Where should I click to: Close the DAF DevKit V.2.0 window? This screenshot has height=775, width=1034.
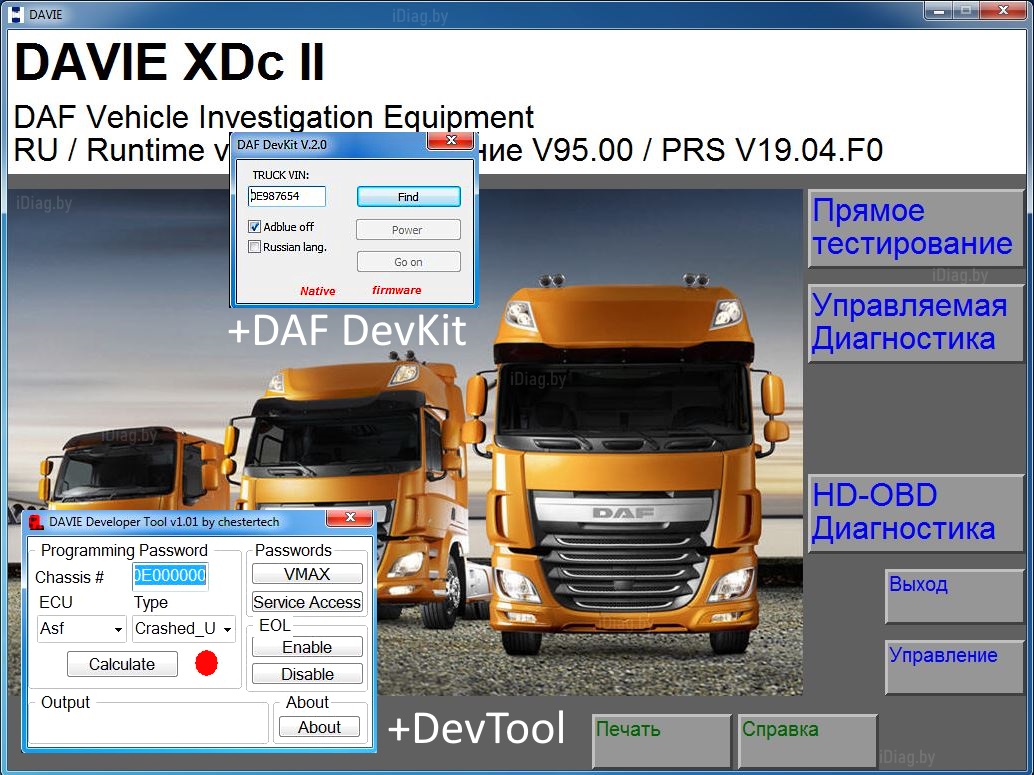click(451, 140)
